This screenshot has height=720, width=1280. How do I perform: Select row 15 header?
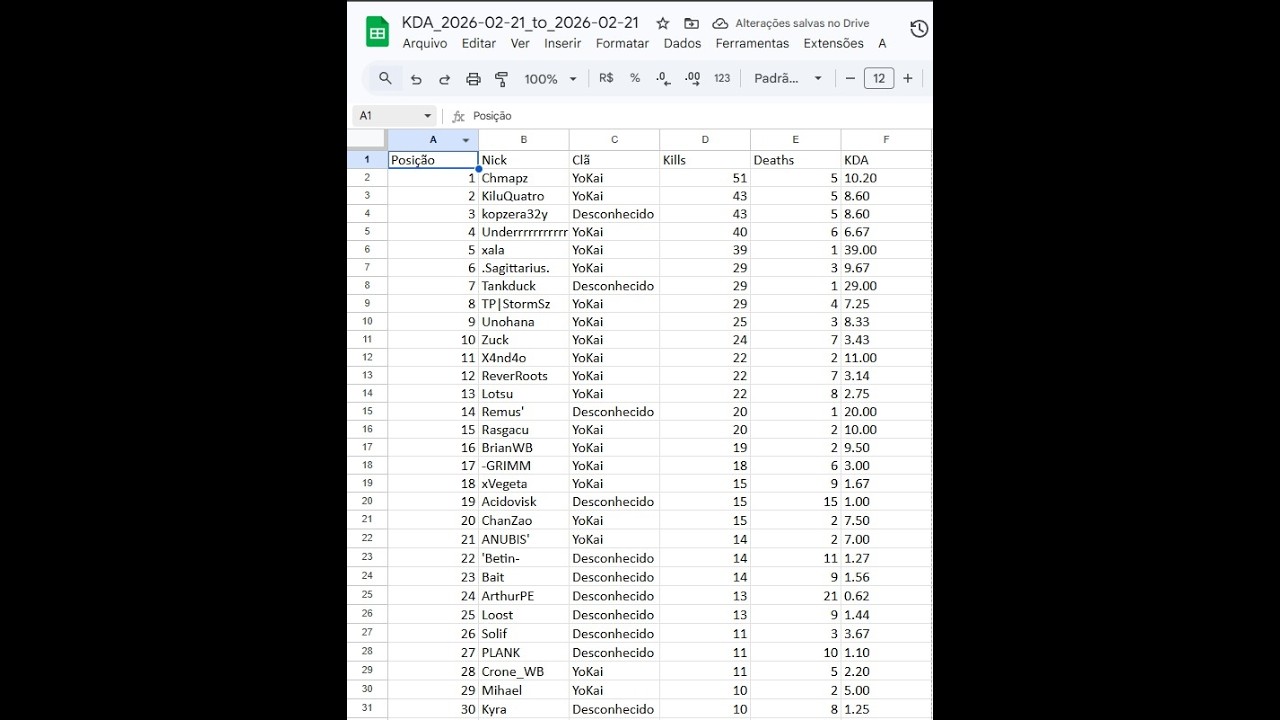[367, 412]
